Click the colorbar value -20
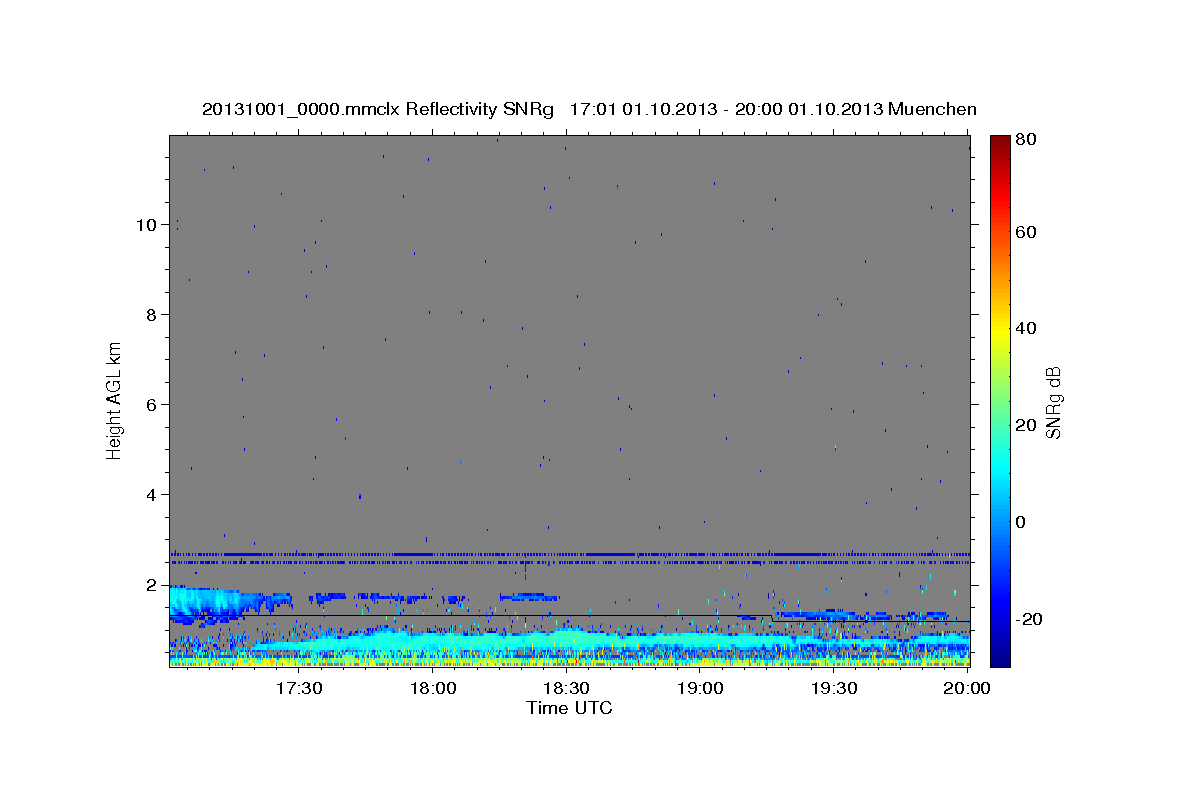 click(1031, 620)
